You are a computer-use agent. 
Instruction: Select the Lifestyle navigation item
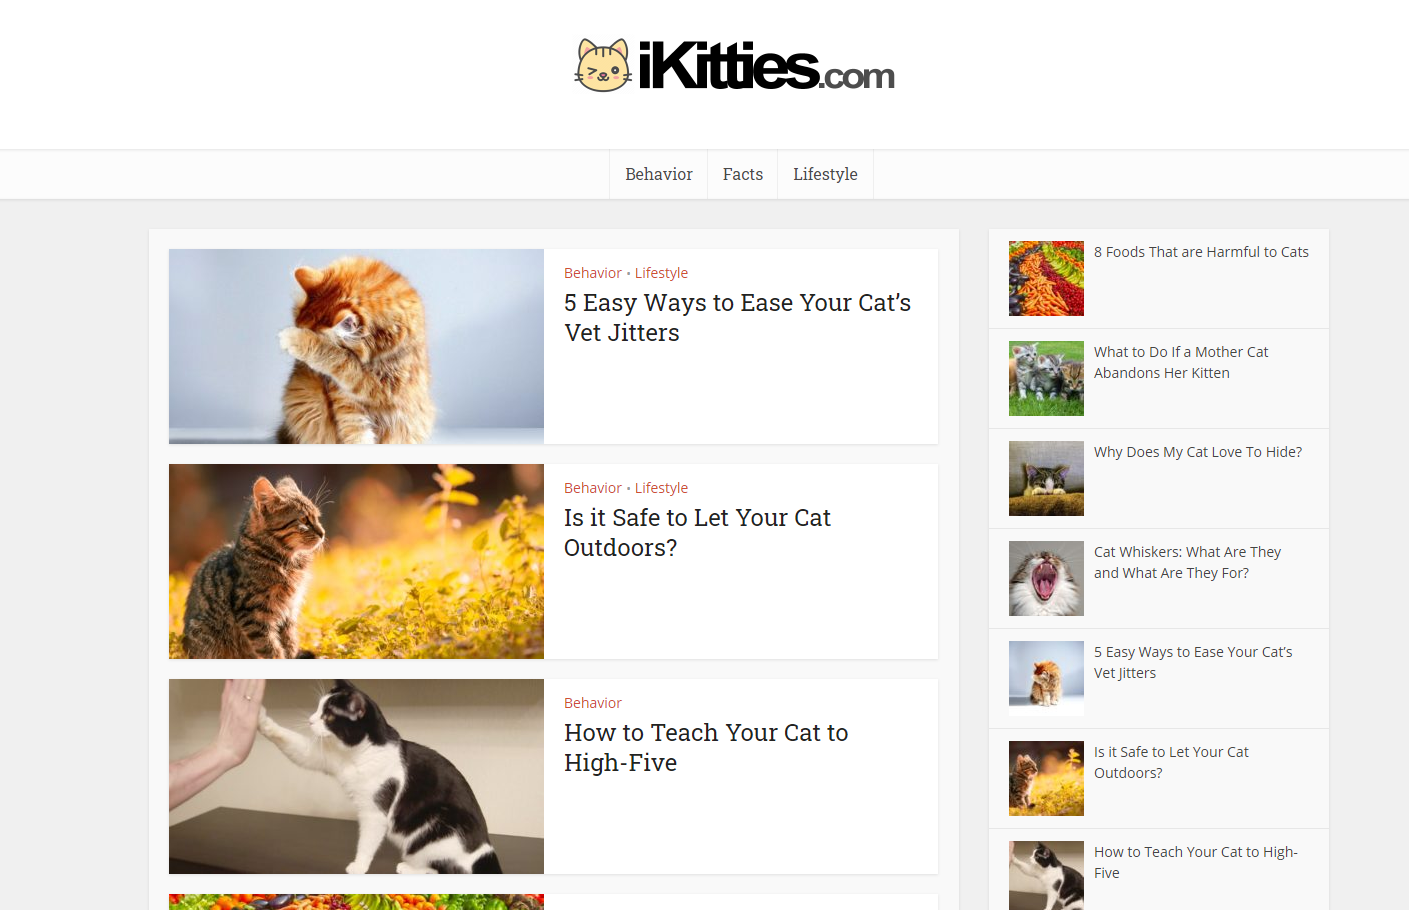(825, 174)
